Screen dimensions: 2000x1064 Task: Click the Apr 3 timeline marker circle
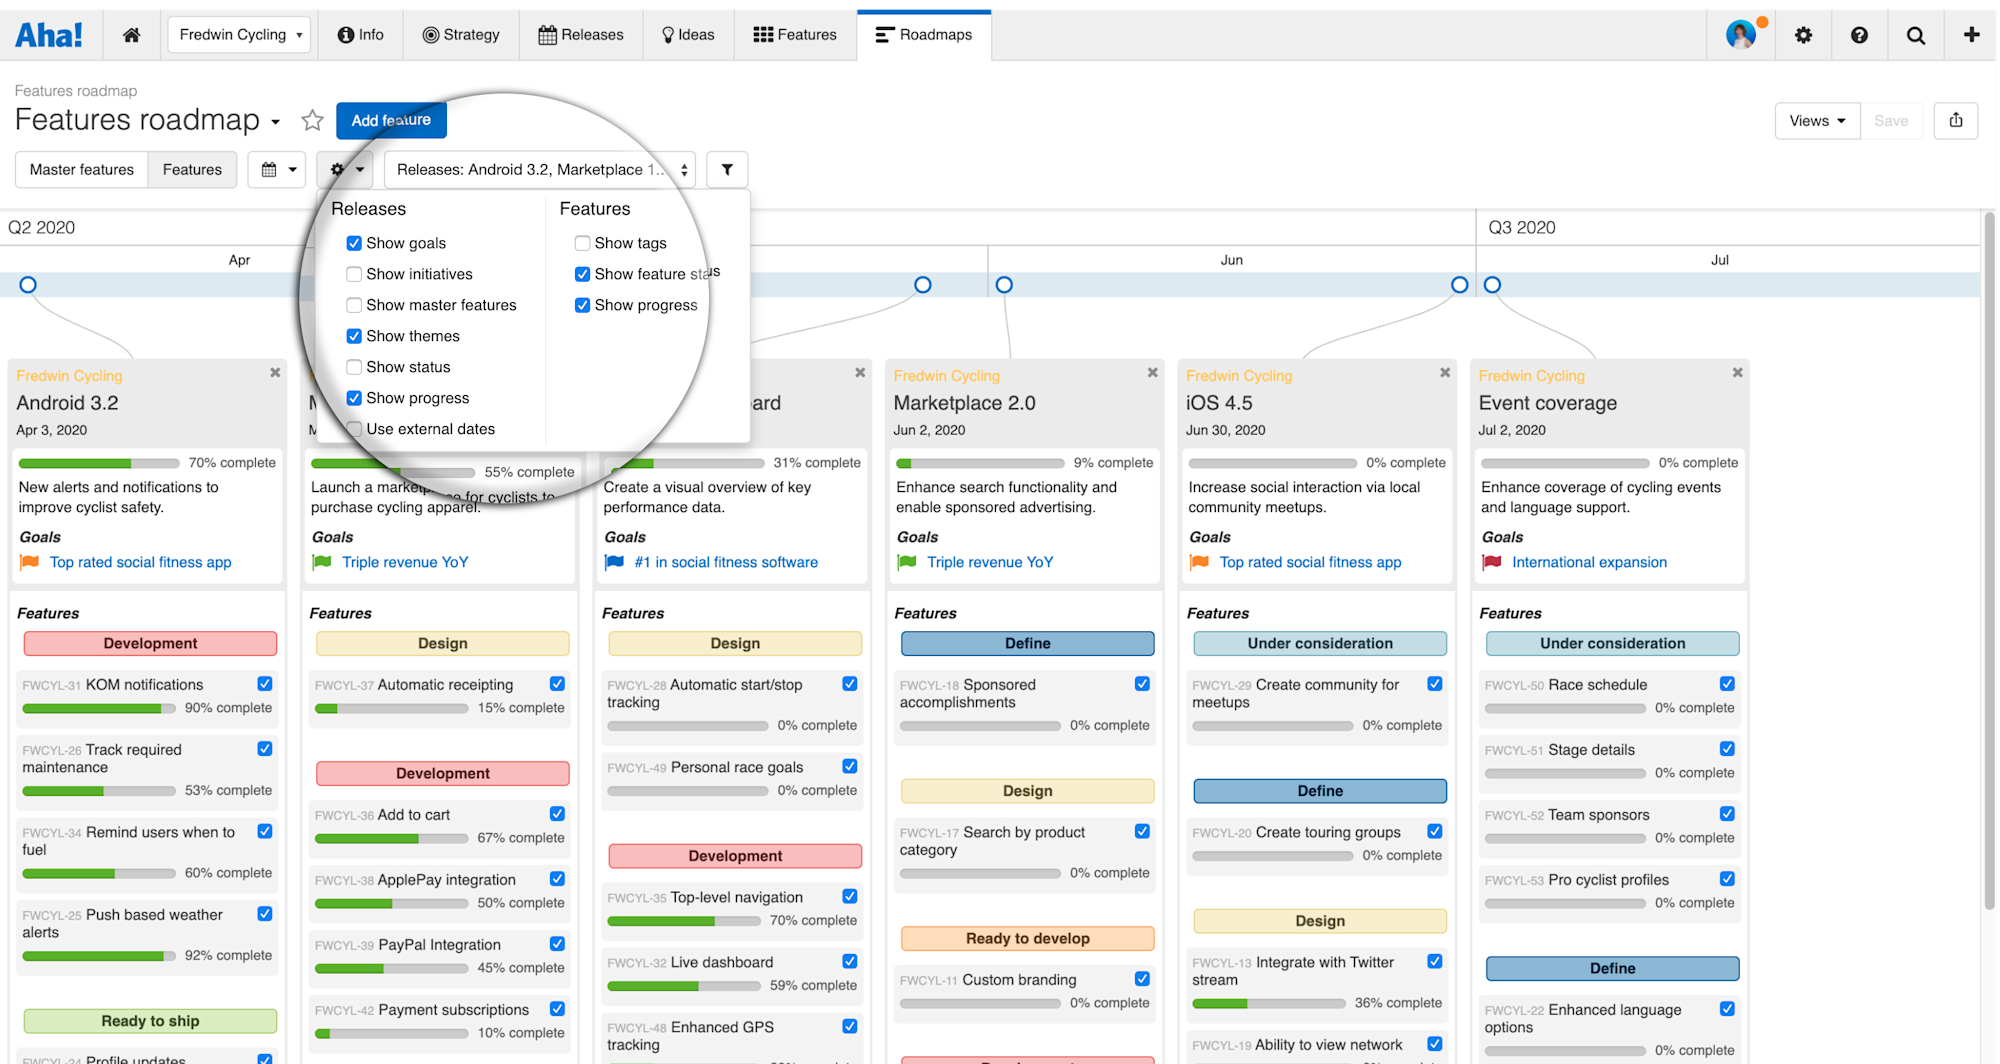(28, 285)
